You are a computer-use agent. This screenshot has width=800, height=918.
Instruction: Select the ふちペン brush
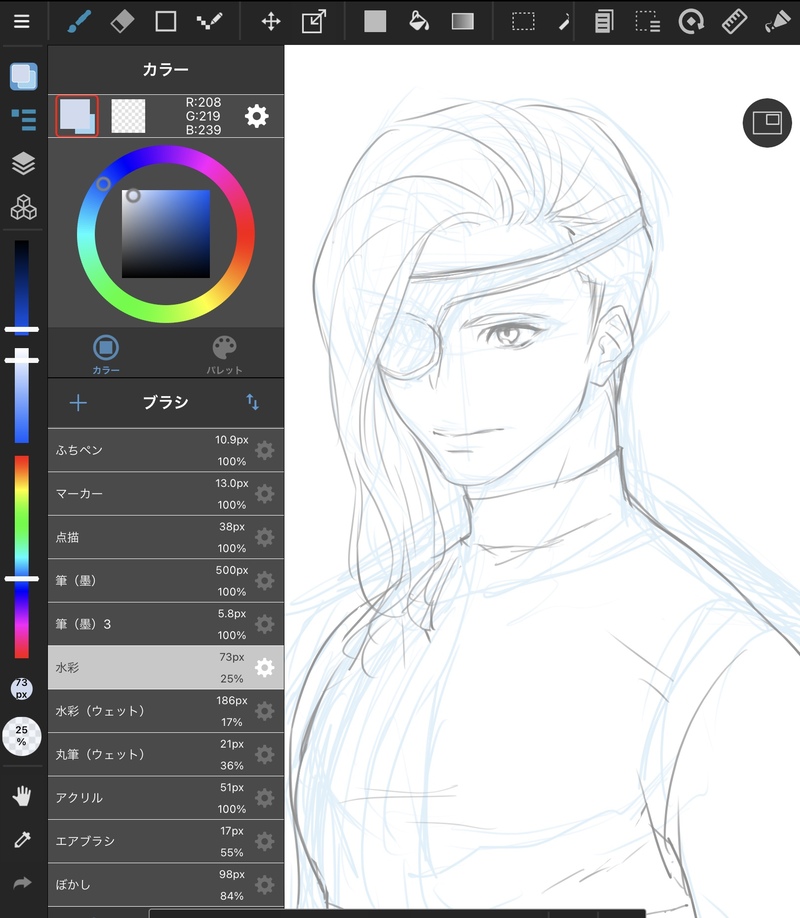point(166,450)
